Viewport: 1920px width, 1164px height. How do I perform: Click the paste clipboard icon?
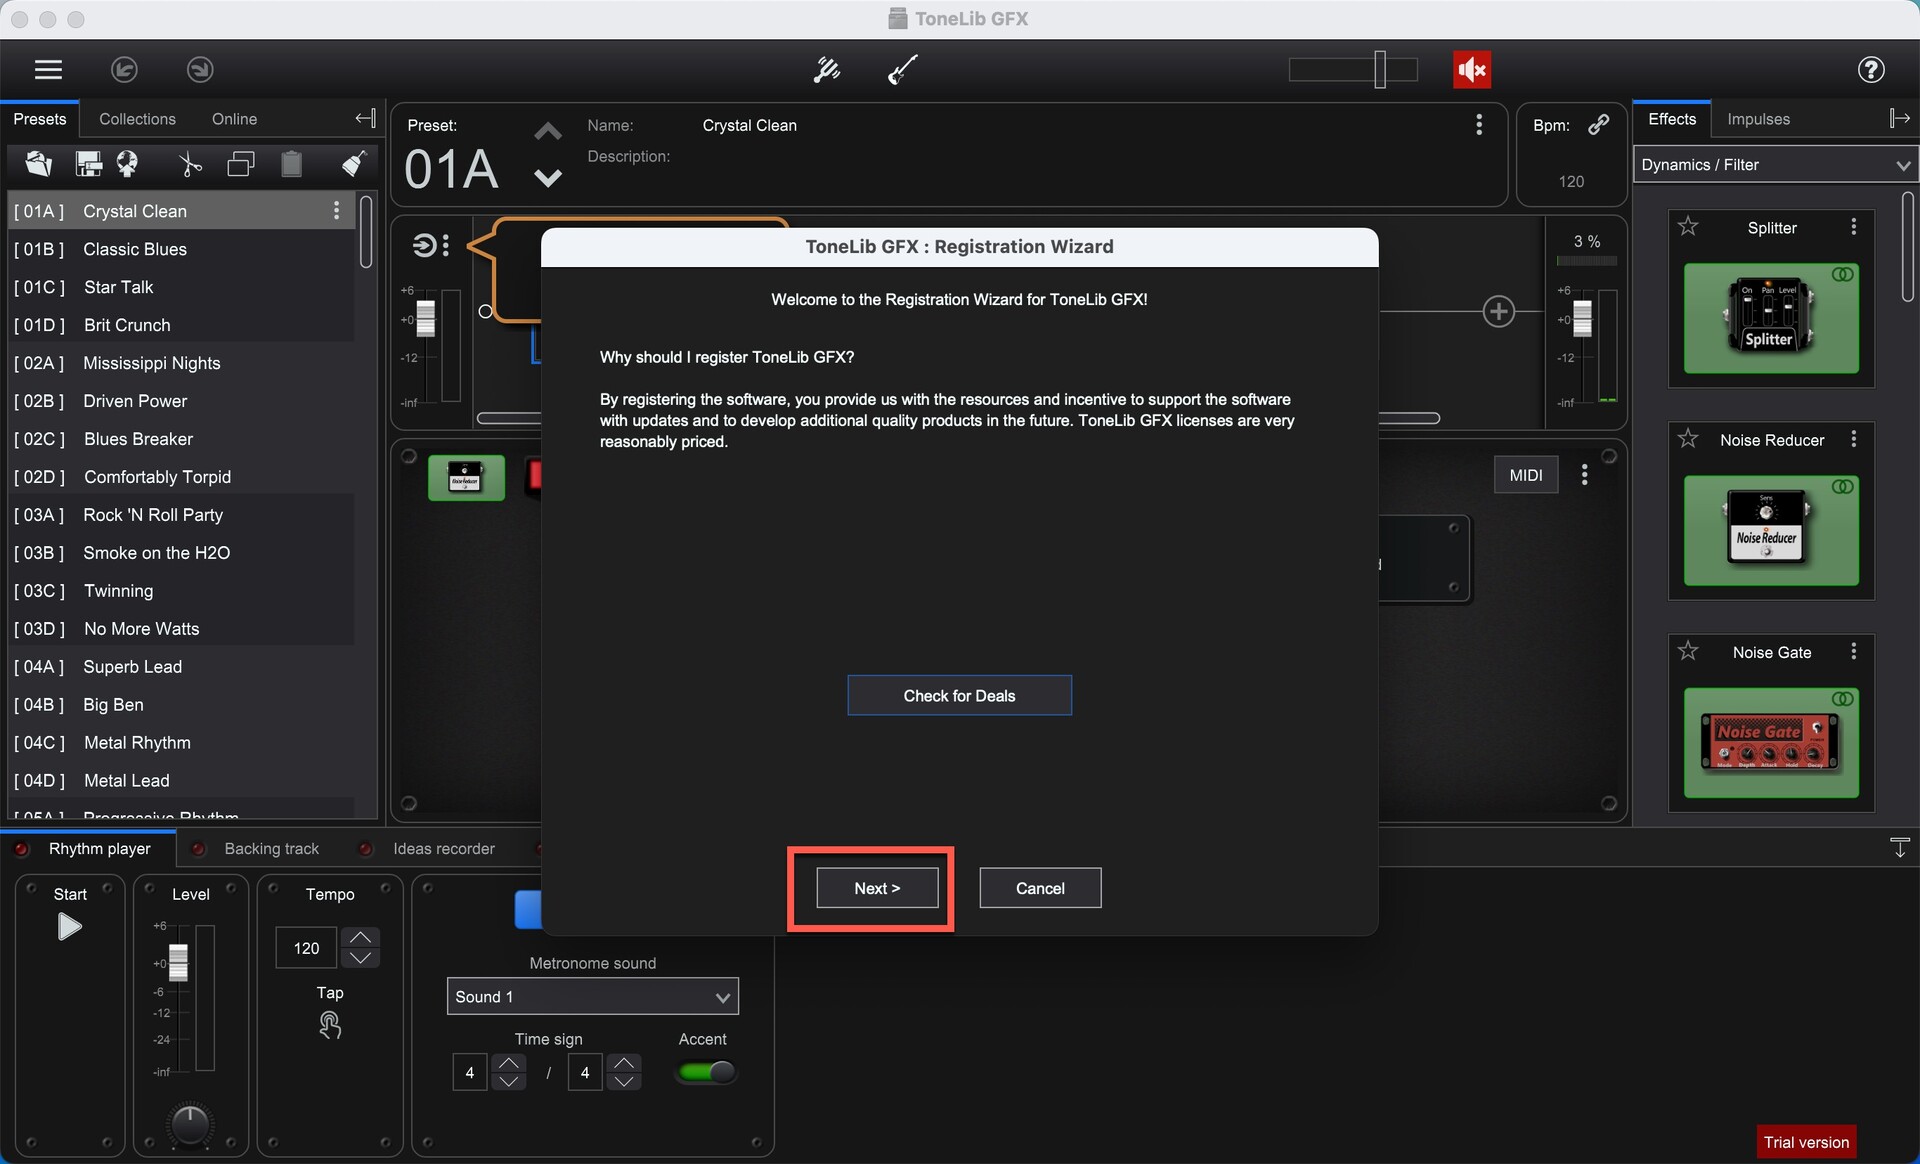pyautogui.click(x=291, y=164)
